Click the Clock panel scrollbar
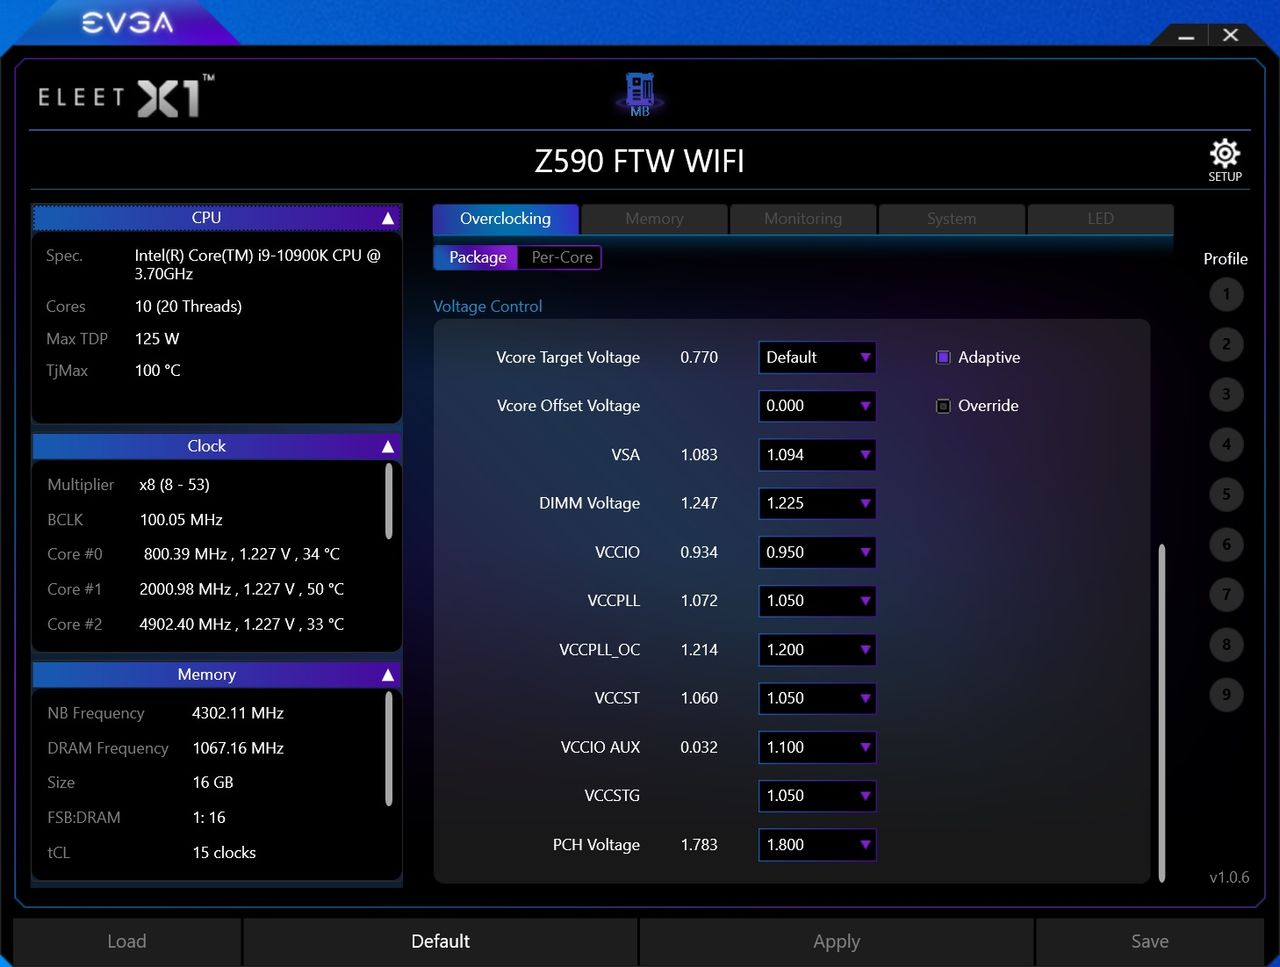This screenshot has width=1280, height=967. (388, 501)
